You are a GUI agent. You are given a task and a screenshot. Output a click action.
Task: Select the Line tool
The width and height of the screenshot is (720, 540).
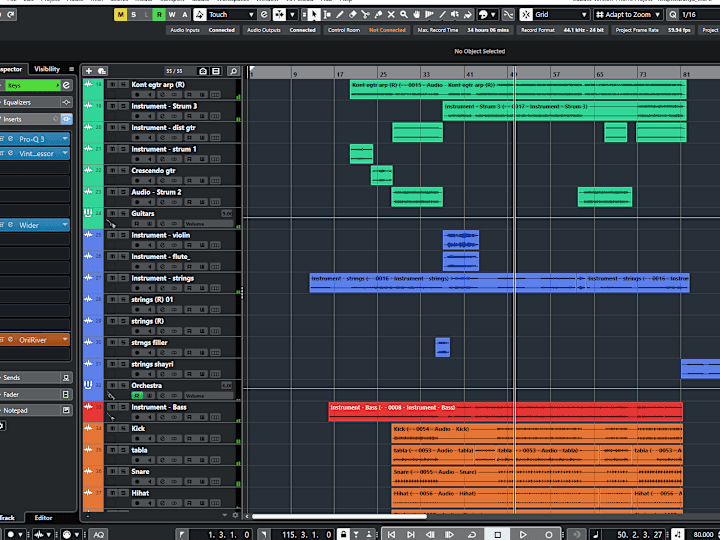[x=443, y=15]
